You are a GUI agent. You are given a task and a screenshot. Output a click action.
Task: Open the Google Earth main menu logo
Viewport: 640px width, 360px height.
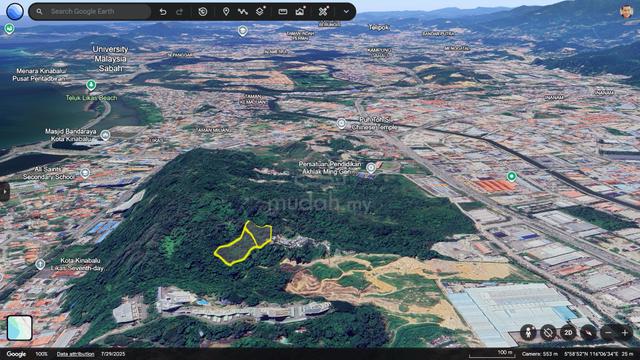[15, 11]
